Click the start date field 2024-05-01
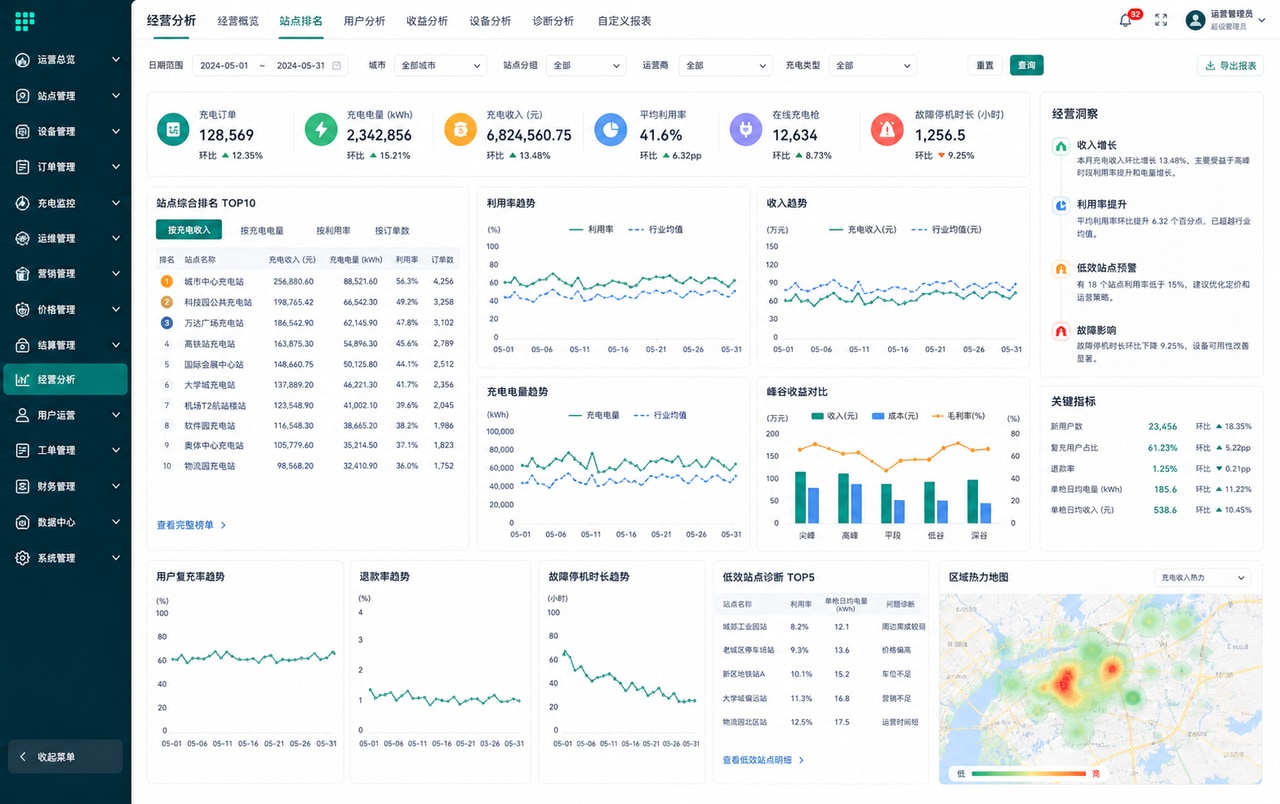 (x=224, y=65)
